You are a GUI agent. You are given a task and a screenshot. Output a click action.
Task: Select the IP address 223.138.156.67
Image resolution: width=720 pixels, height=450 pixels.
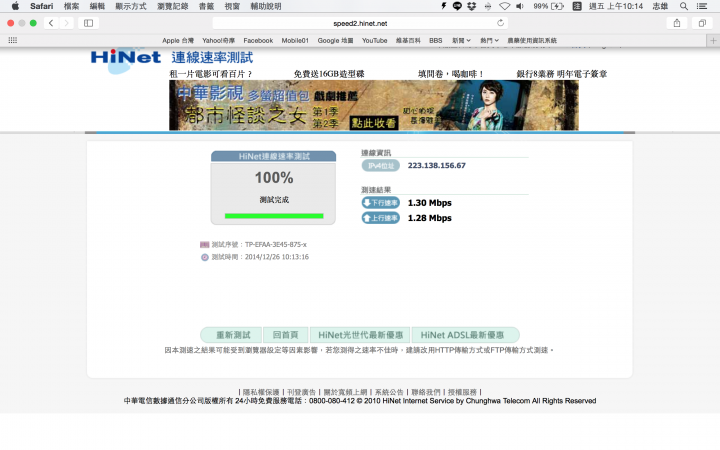click(x=436, y=165)
